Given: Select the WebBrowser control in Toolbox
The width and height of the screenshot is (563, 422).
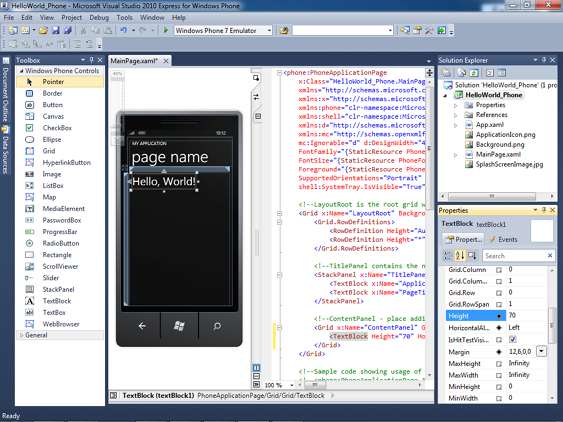Looking at the screenshot, I should tap(60, 324).
